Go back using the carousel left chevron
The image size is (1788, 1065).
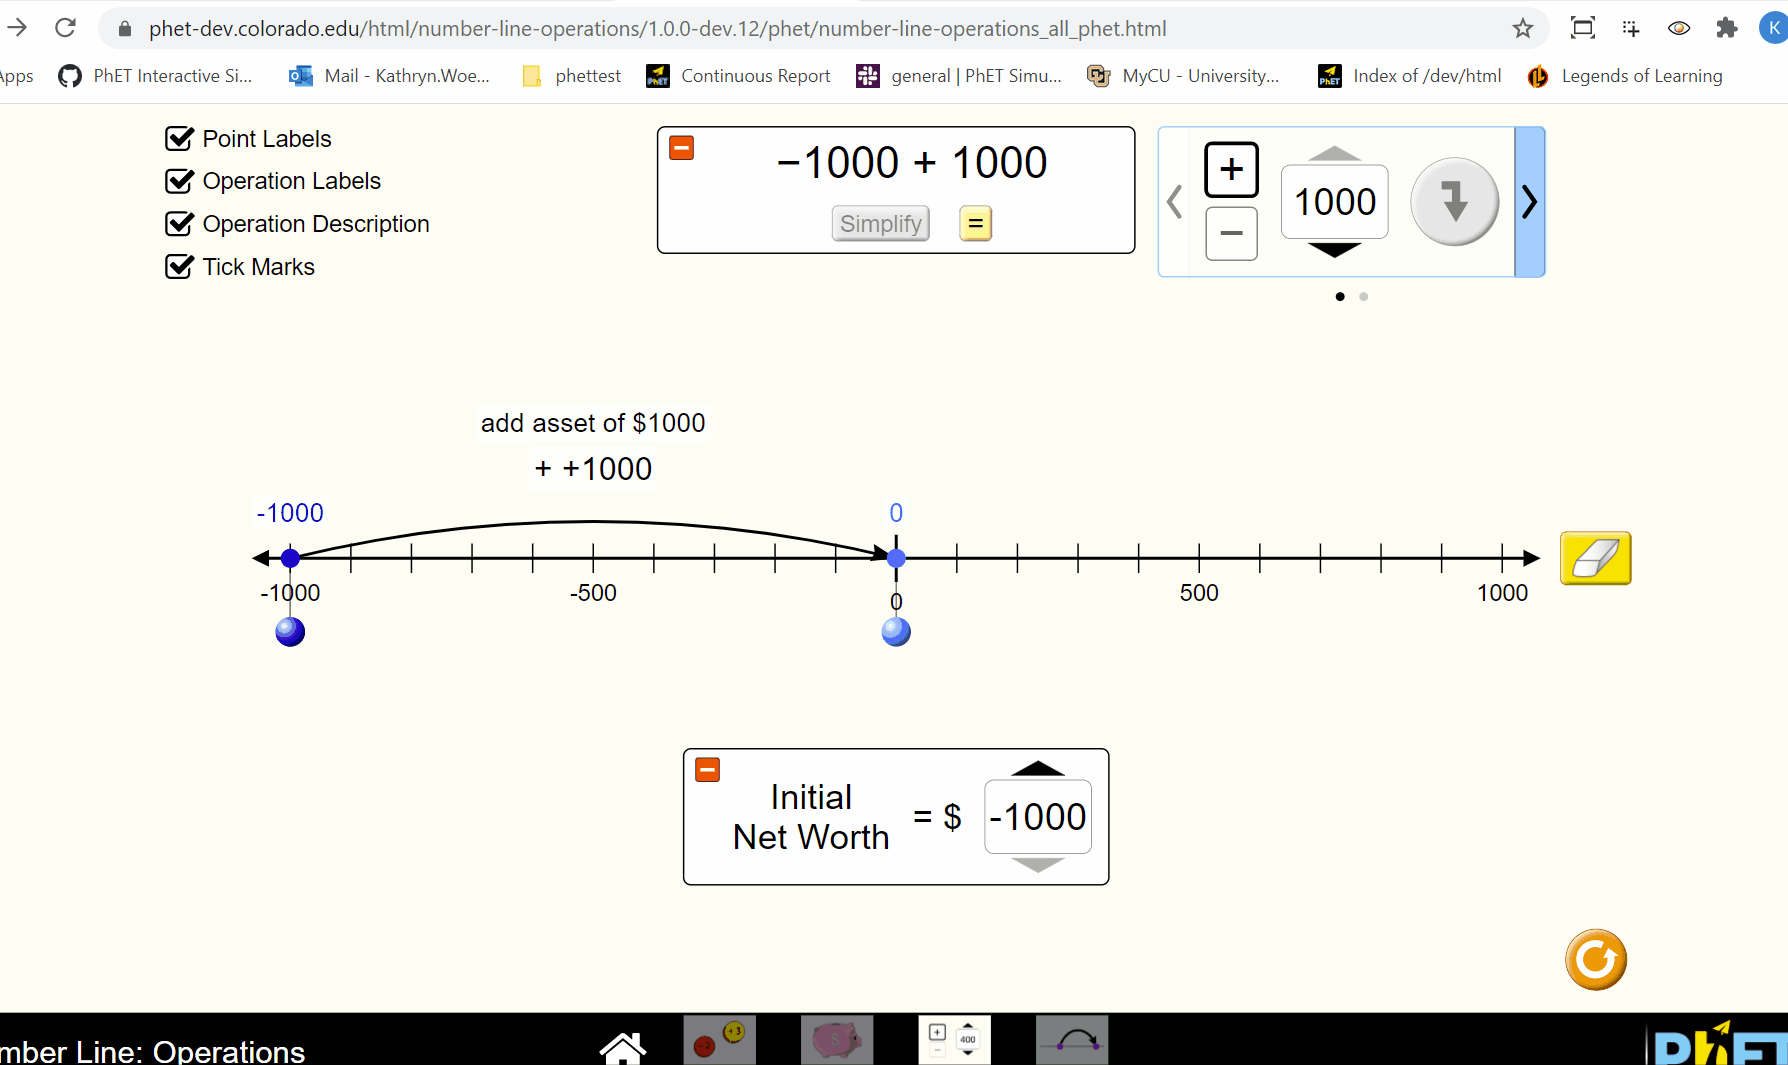1175,202
